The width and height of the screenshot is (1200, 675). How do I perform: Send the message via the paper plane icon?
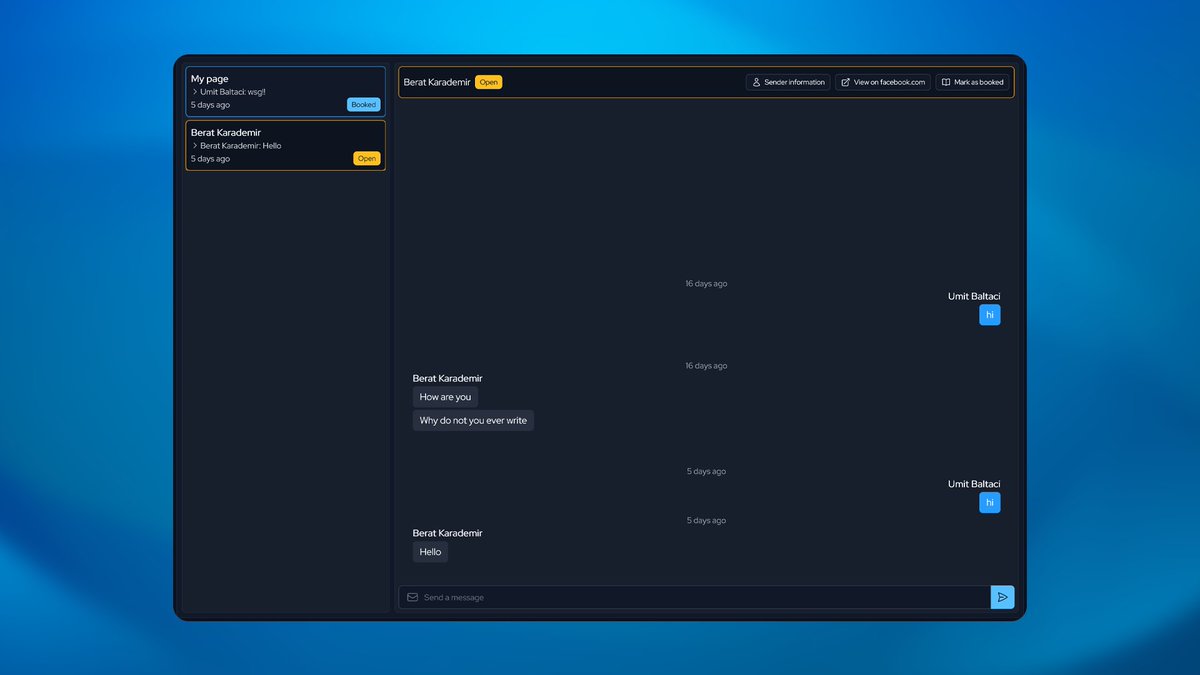tap(1002, 597)
